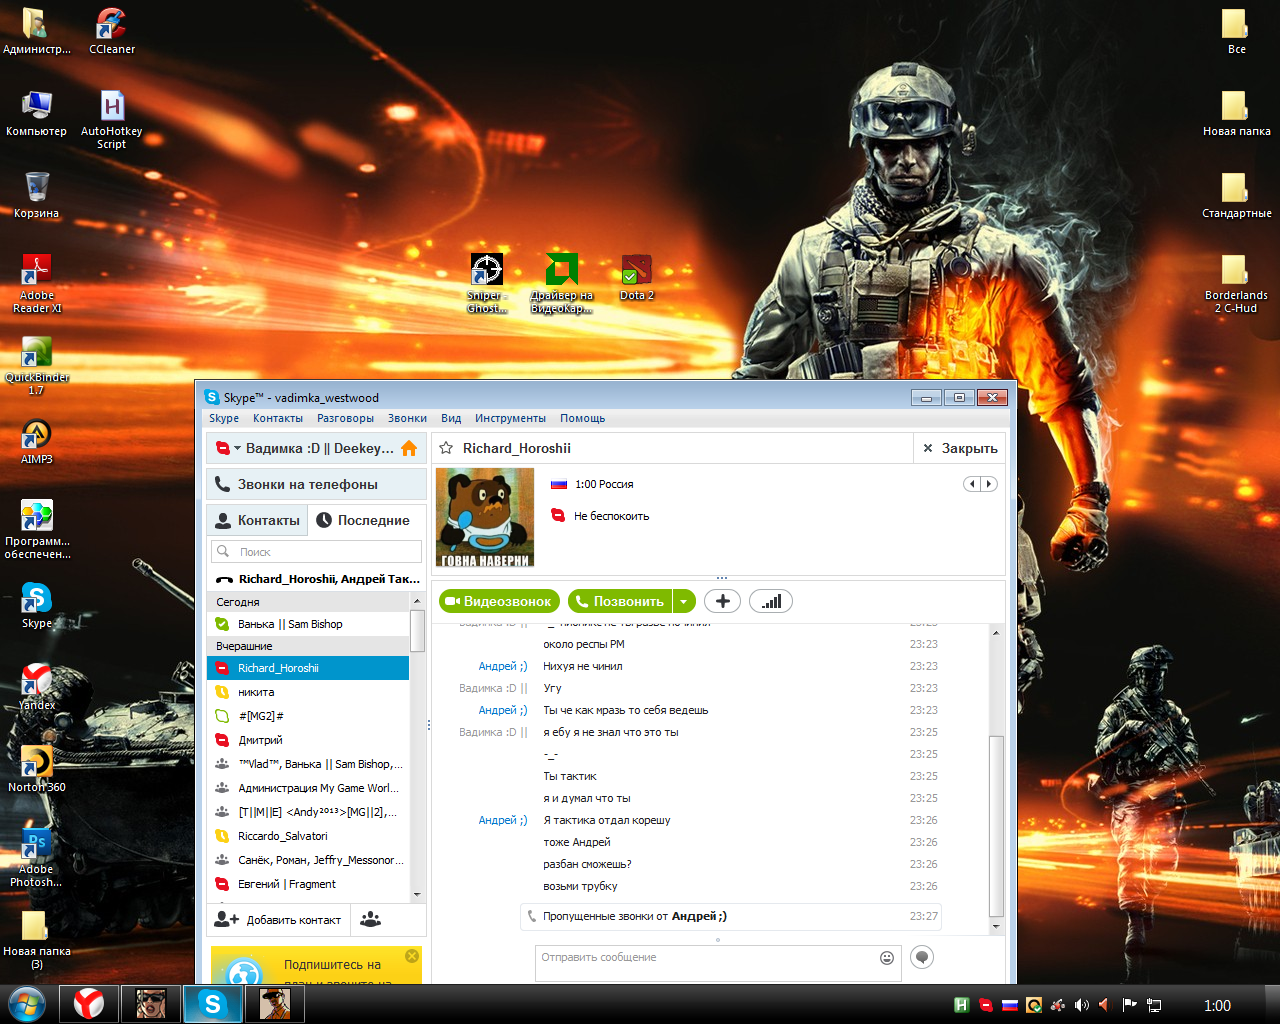1280x1024 pixels.
Task: Open the Стандартные desktop folder
Action: tap(1236, 195)
